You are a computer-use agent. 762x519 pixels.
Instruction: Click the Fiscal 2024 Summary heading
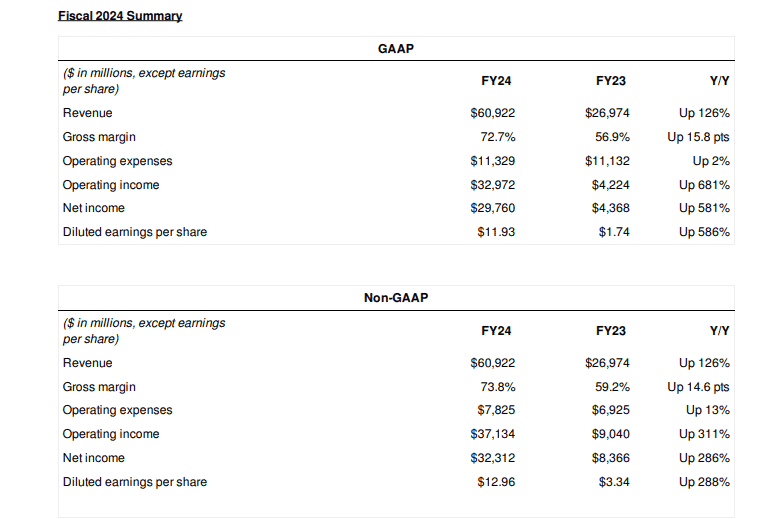(122, 16)
